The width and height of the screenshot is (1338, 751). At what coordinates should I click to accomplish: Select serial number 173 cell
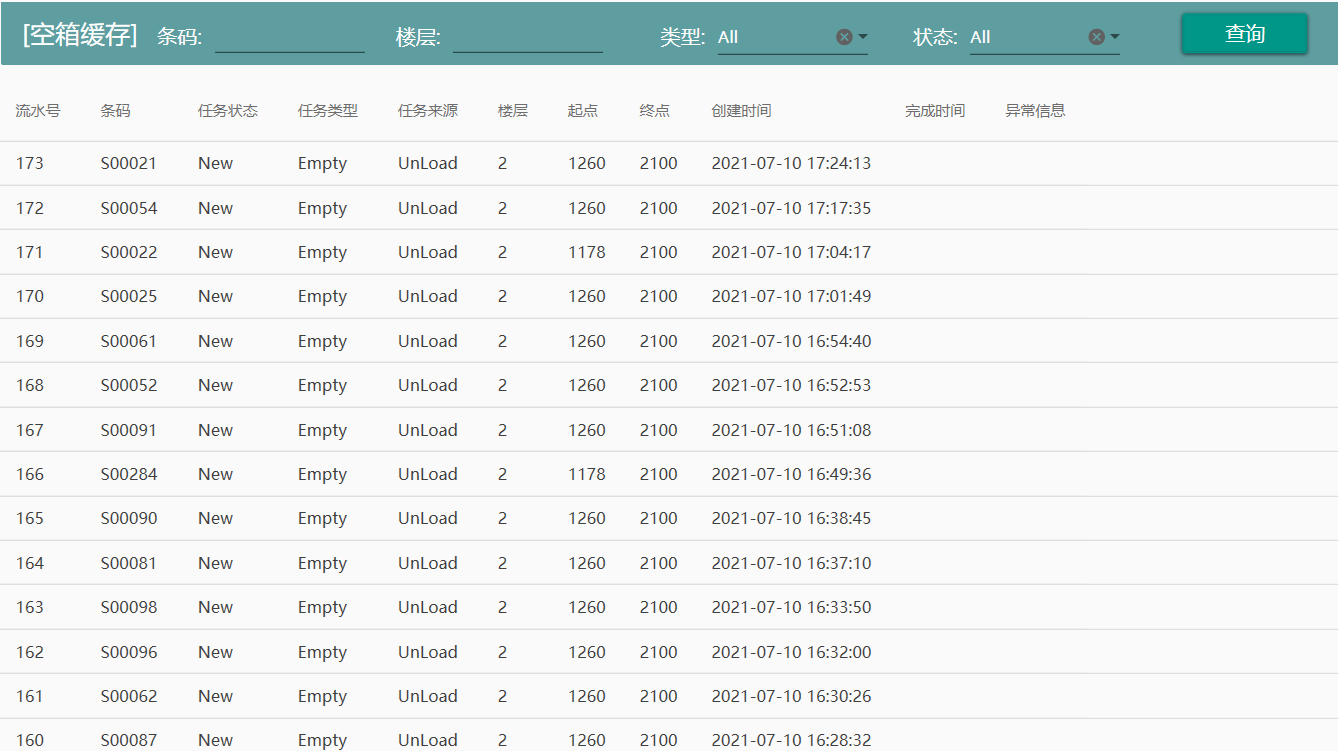pos(30,163)
